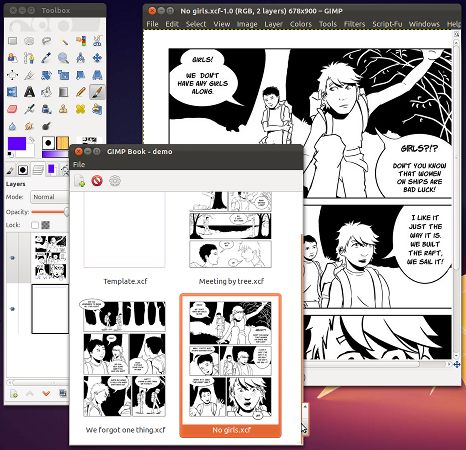Open the Template.xcf page thumbnail
466x450 pixels.
click(124, 229)
